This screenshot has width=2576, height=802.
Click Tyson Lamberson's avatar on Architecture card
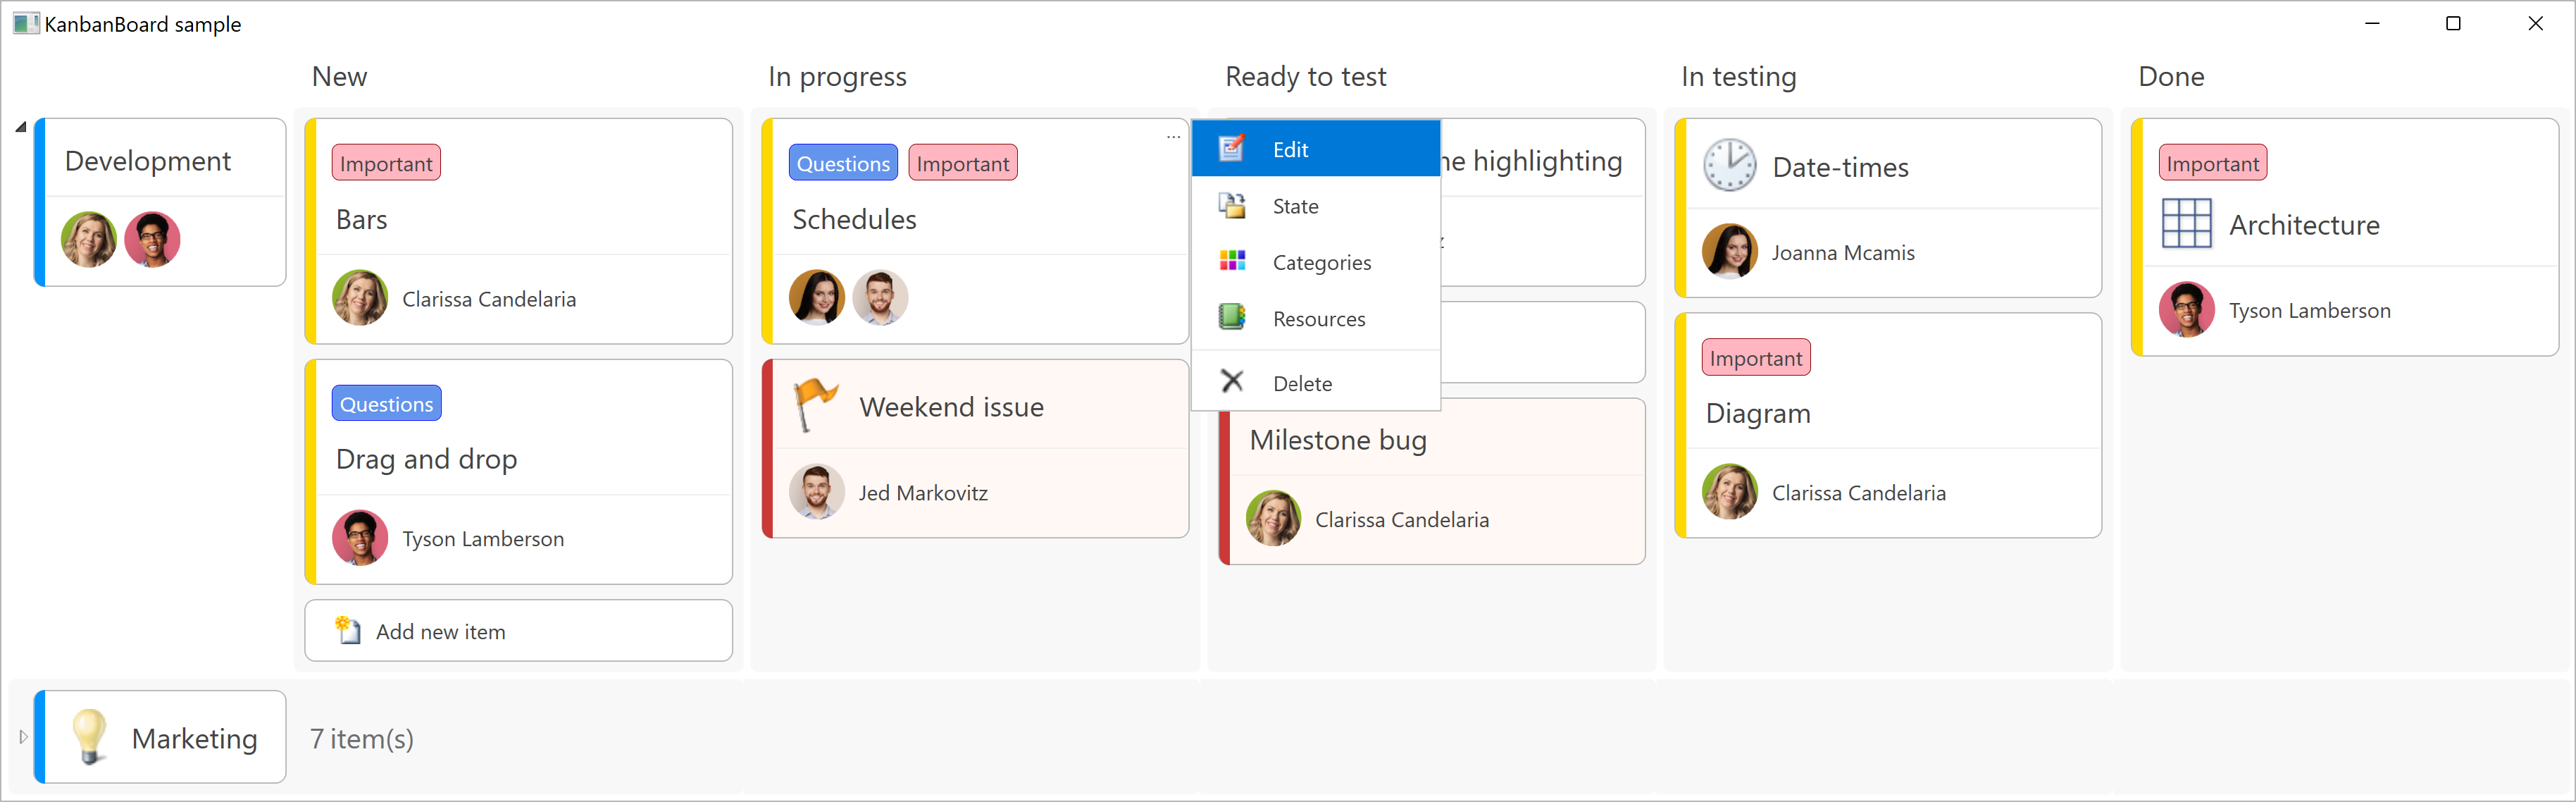tap(2186, 310)
